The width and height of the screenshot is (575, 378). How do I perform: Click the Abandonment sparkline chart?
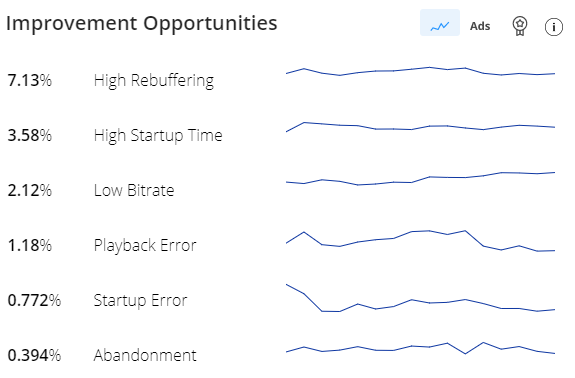coord(420,348)
